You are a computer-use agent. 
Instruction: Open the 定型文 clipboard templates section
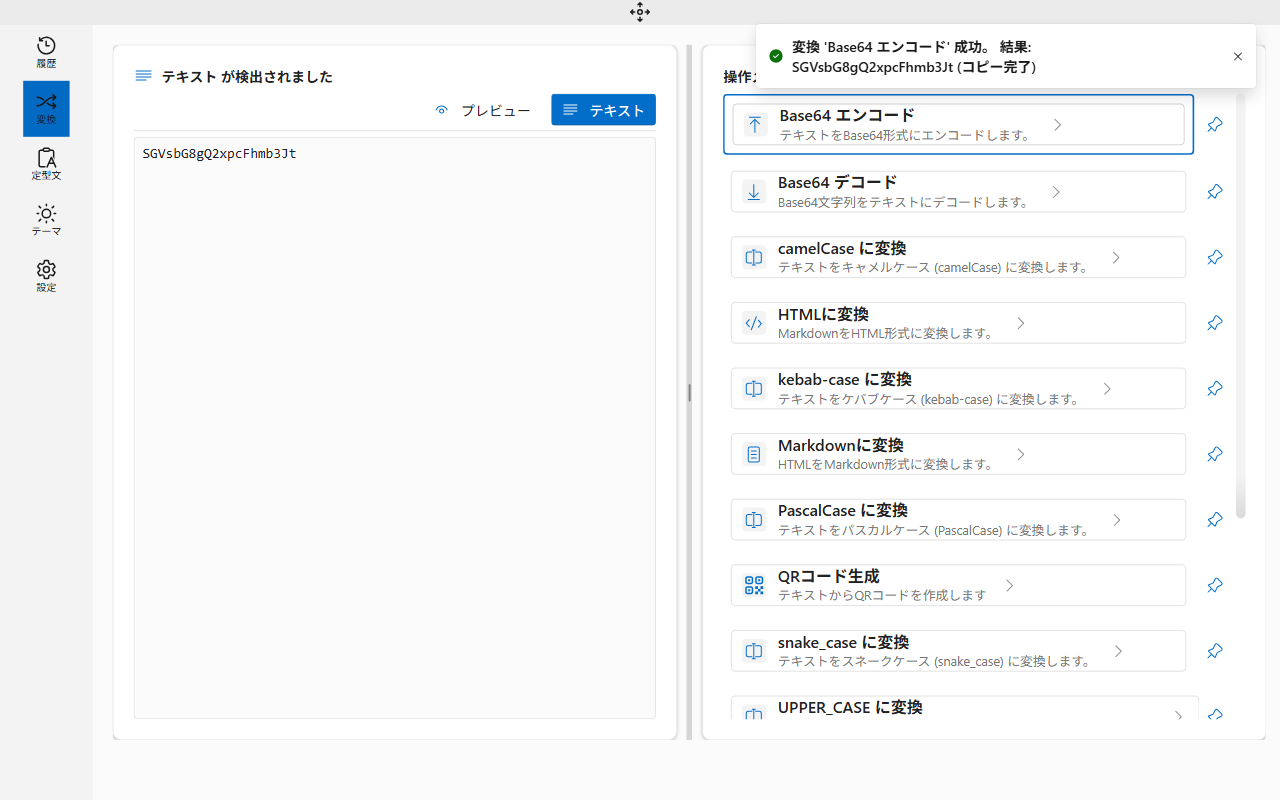pos(46,164)
